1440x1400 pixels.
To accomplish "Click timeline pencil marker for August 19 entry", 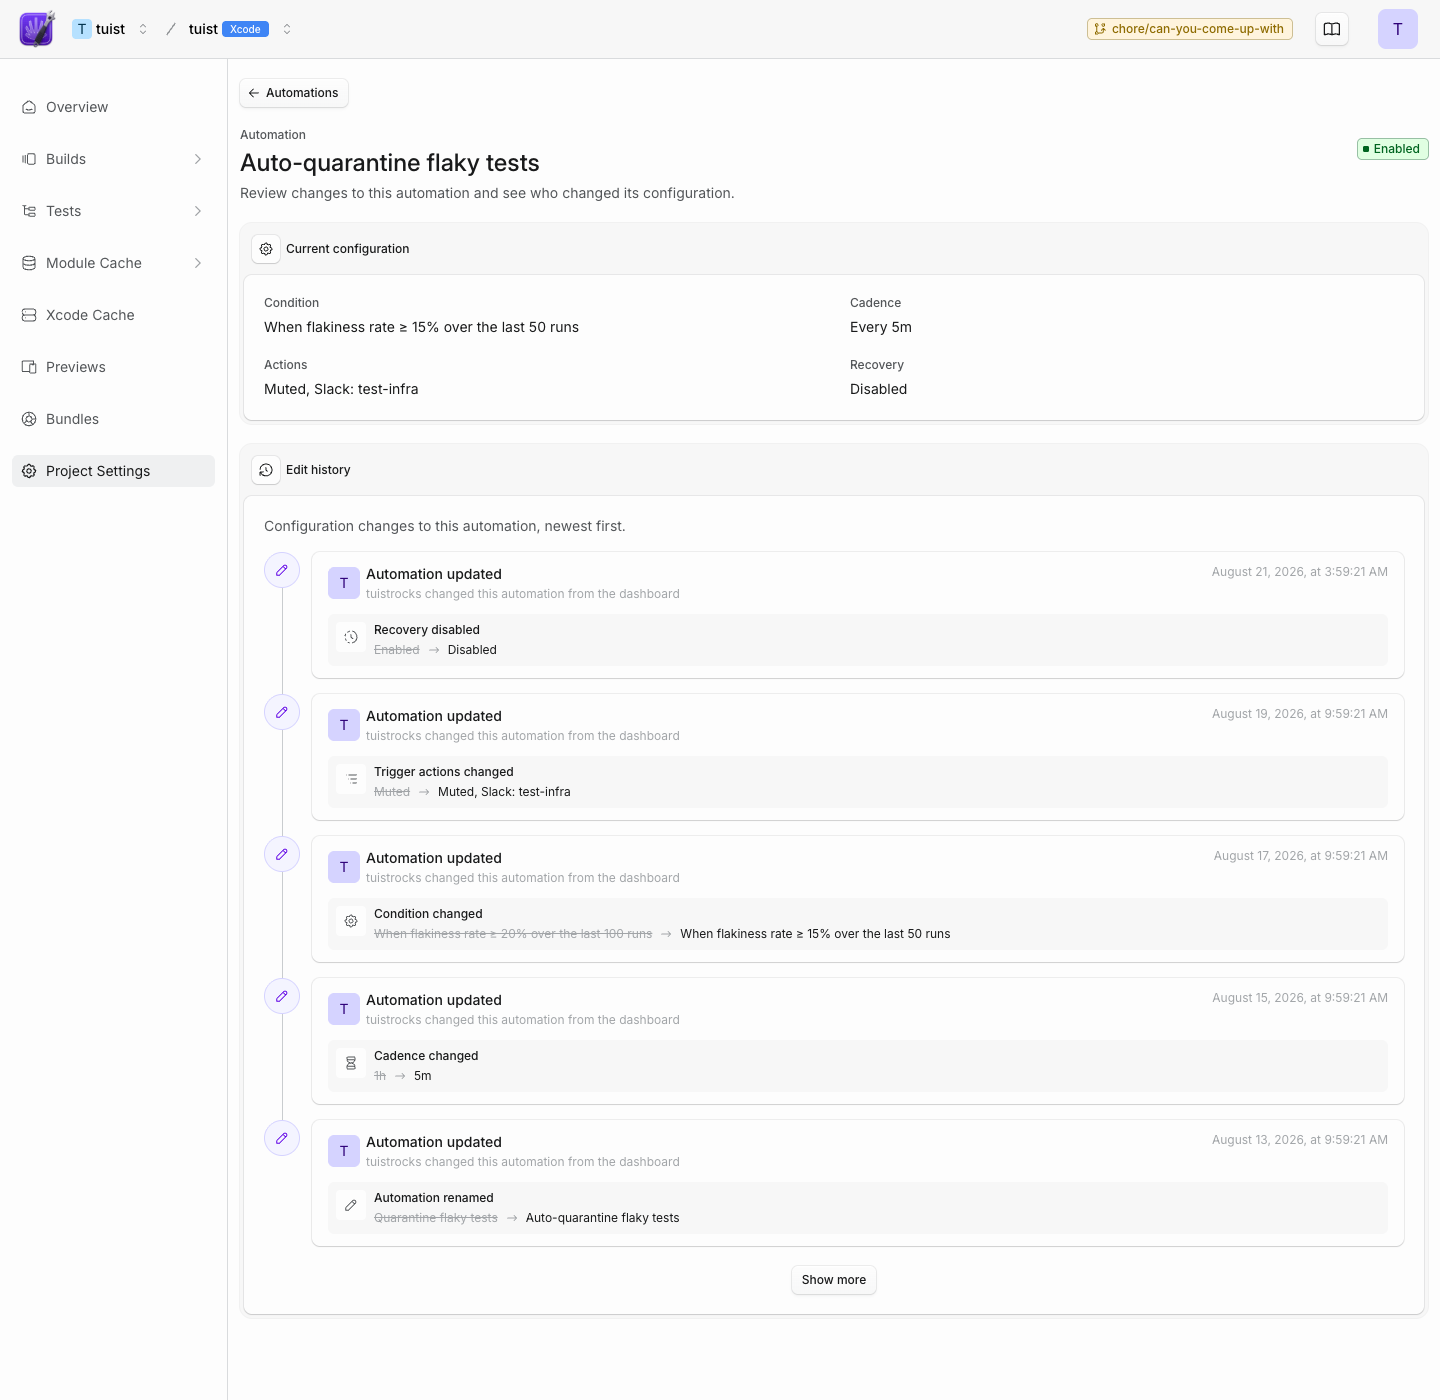I will click(x=282, y=712).
